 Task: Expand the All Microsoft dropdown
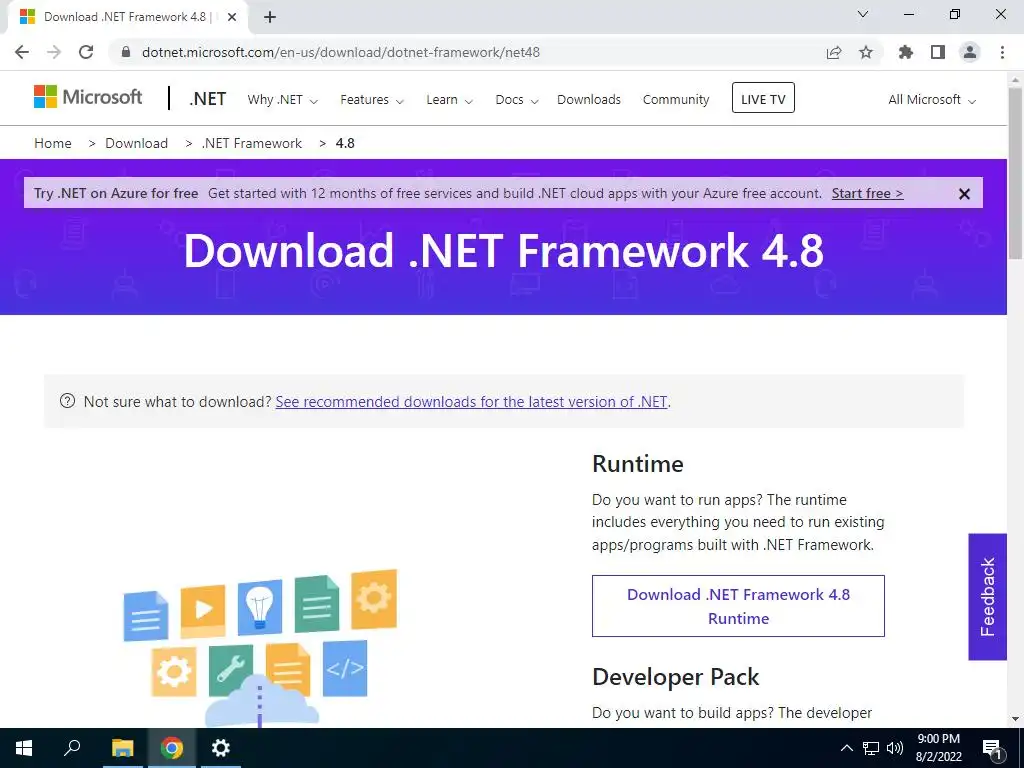coord(932,100)
